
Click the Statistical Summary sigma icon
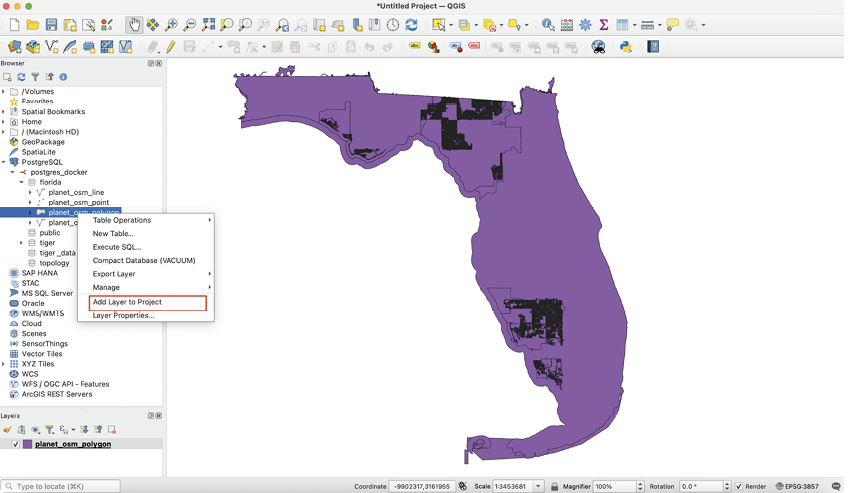(604, 25)
